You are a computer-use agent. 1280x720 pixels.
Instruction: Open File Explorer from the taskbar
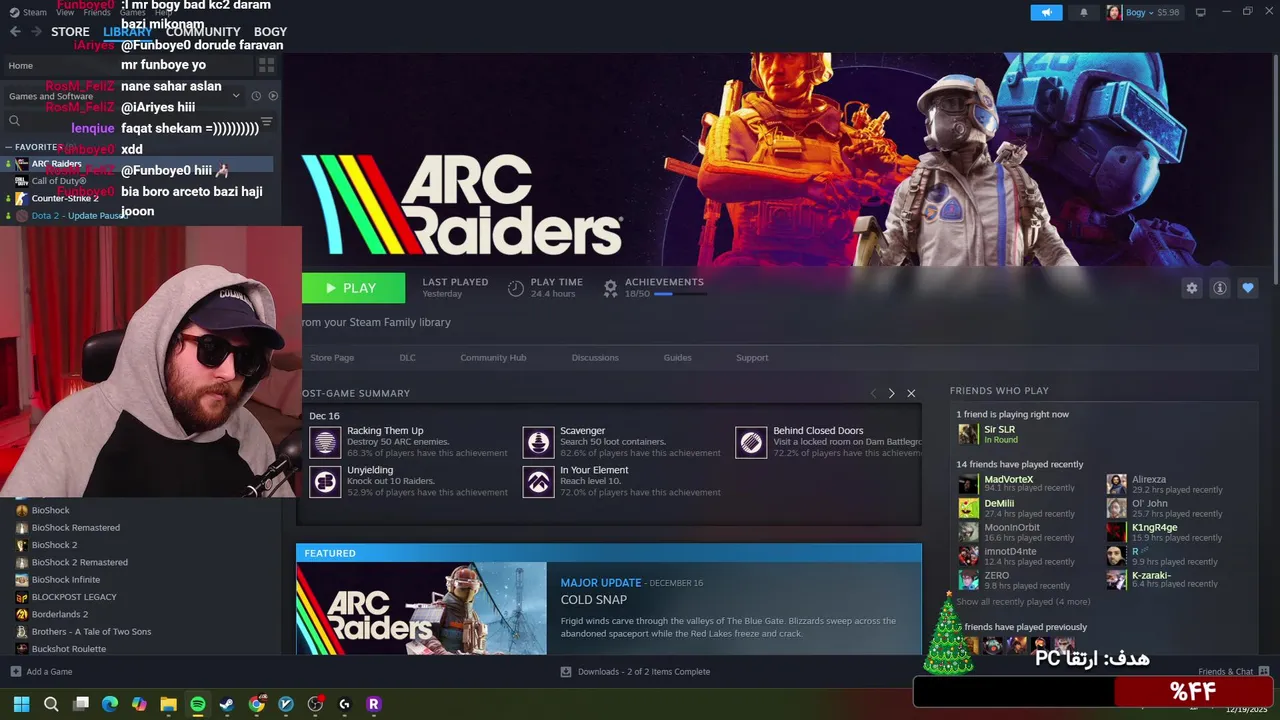(168, 704)
